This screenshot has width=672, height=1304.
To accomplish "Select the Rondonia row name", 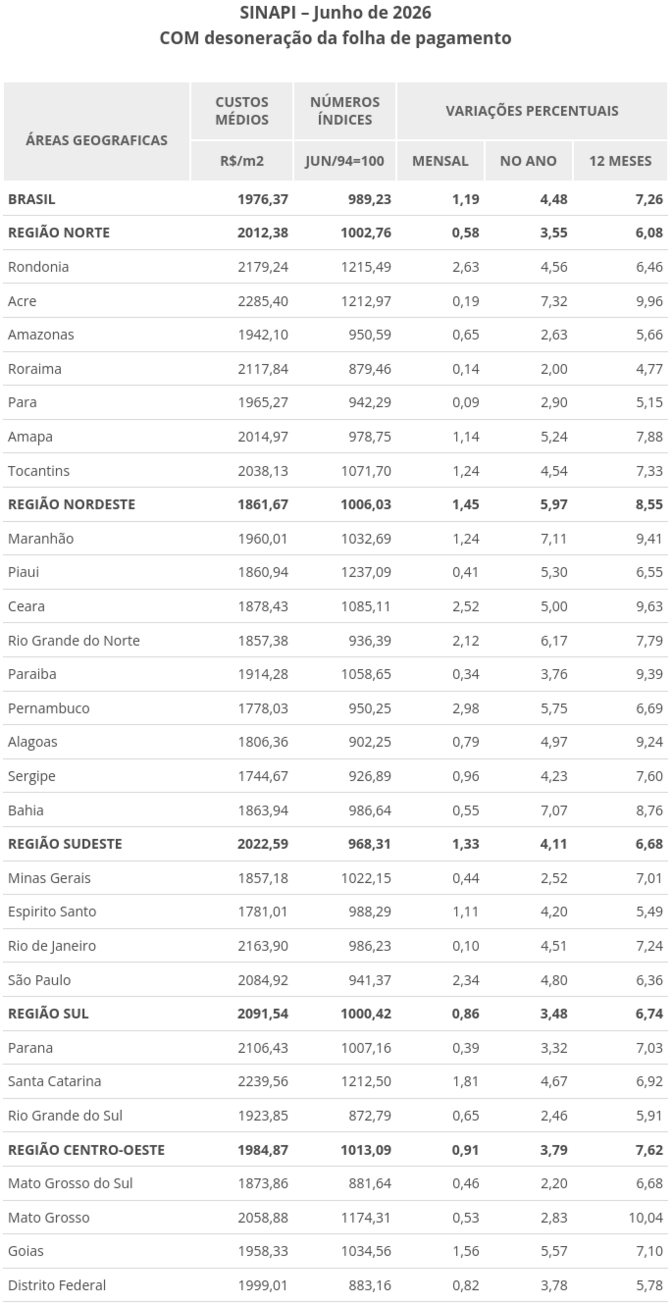I will 38,267.
